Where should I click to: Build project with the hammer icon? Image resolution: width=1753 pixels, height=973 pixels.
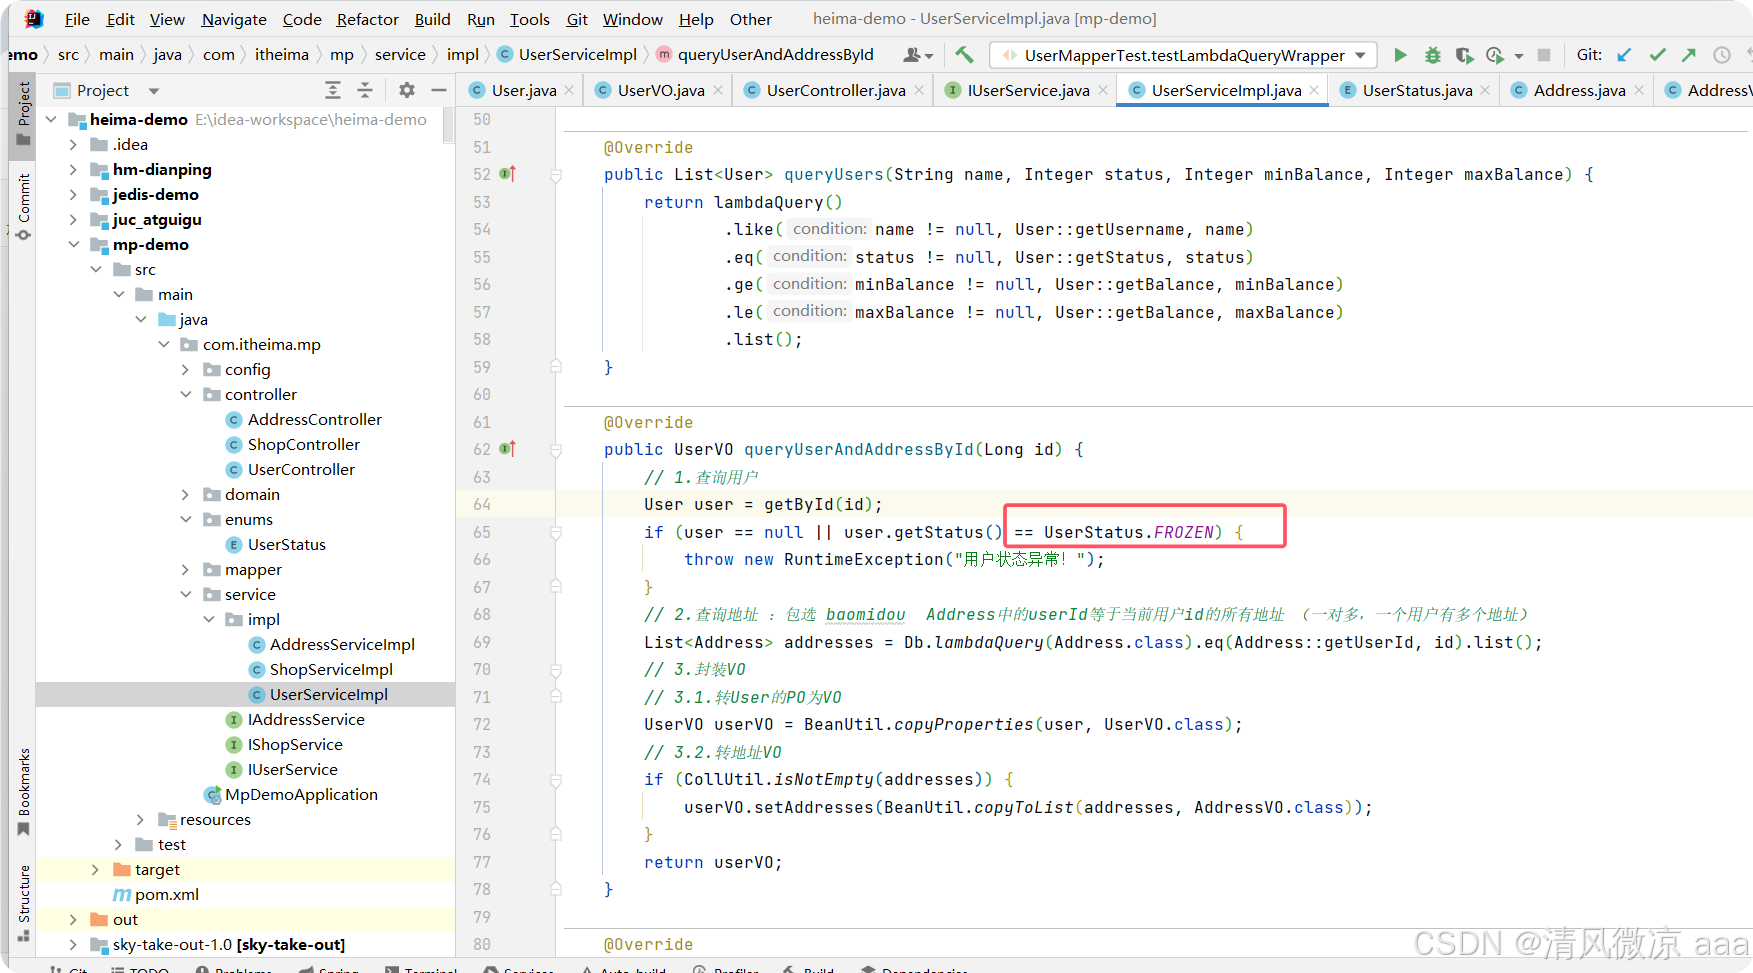(964, 55)
